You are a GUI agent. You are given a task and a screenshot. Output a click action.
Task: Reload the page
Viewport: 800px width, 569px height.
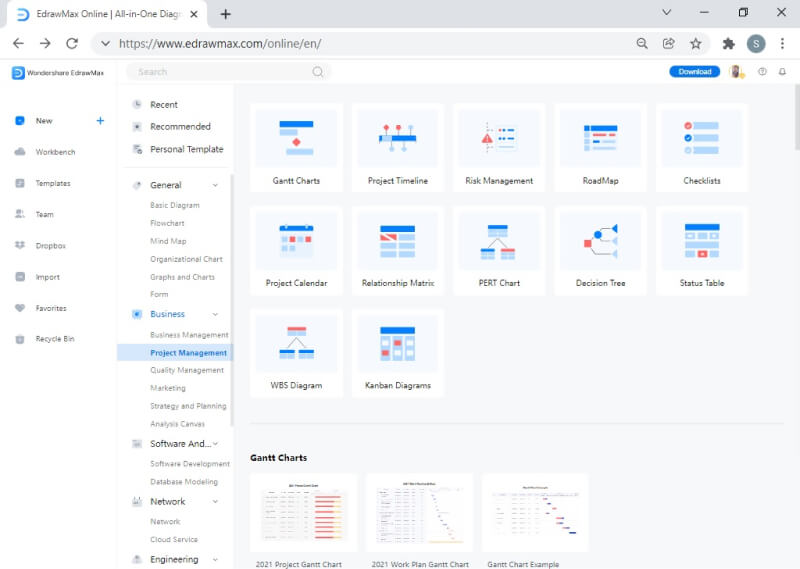point(72,44)
